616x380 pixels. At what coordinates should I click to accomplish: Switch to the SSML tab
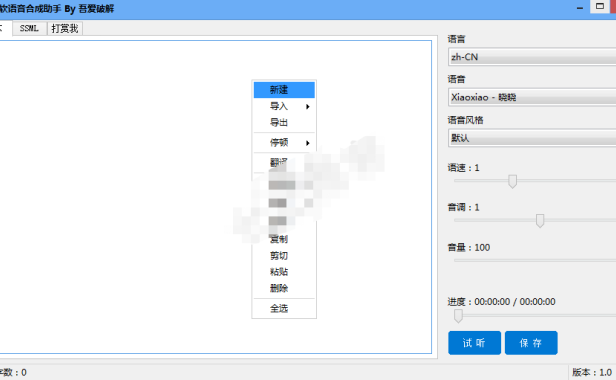(x=29, y=28)
